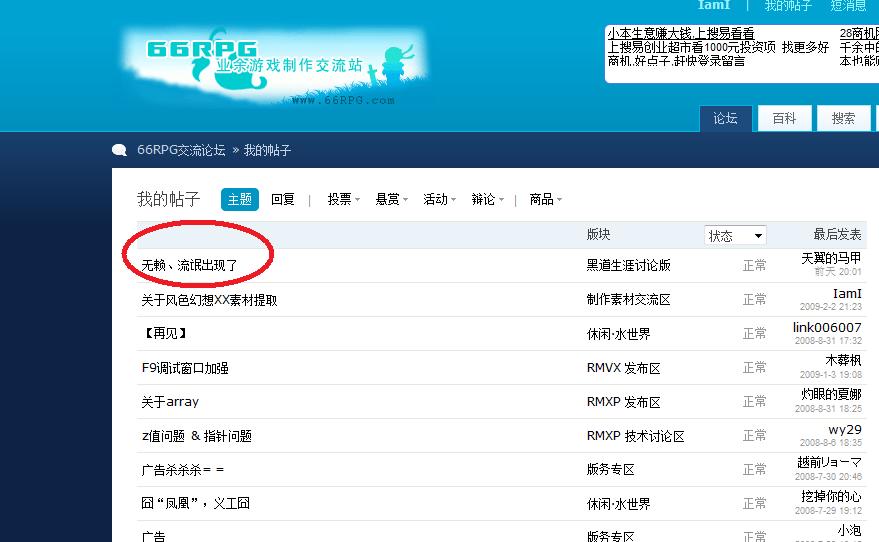Screen dimensions: 879x542
Task: Open 短消息 link in the top bar
Action: tap(848, 6)
